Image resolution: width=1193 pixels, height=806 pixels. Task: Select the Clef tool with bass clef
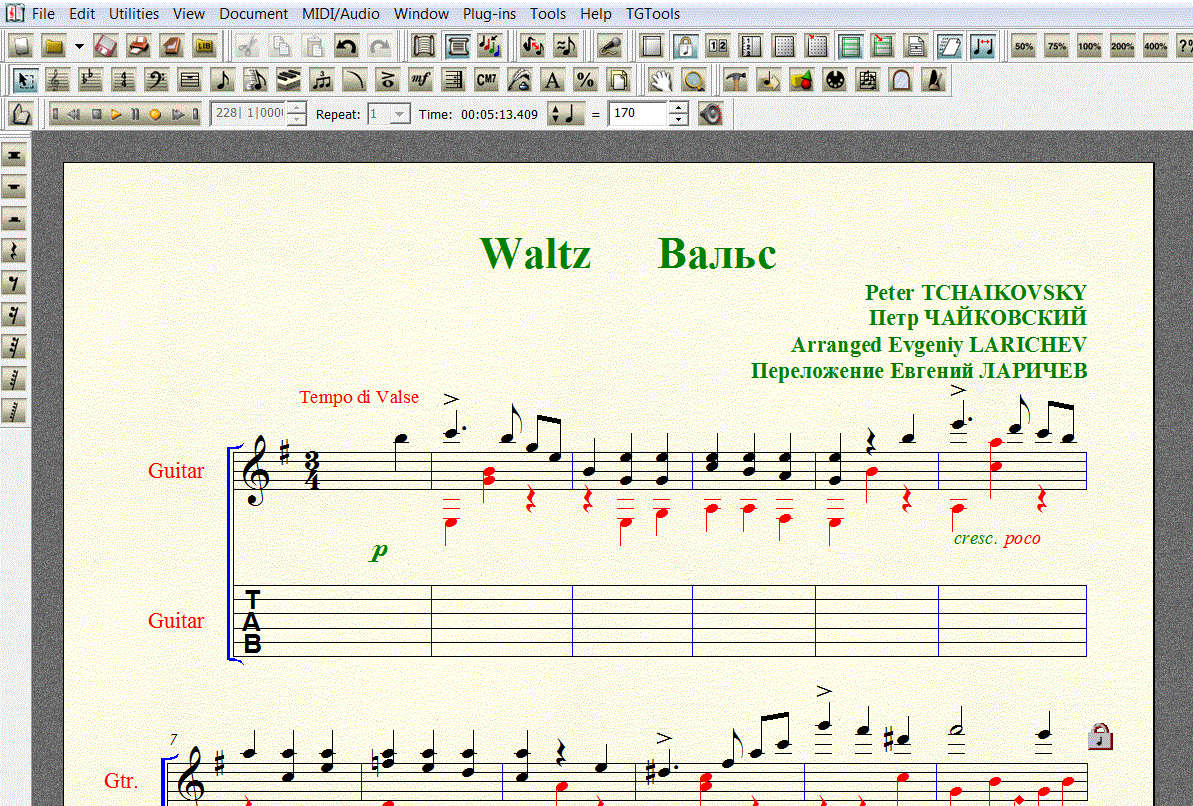point(156,80)
